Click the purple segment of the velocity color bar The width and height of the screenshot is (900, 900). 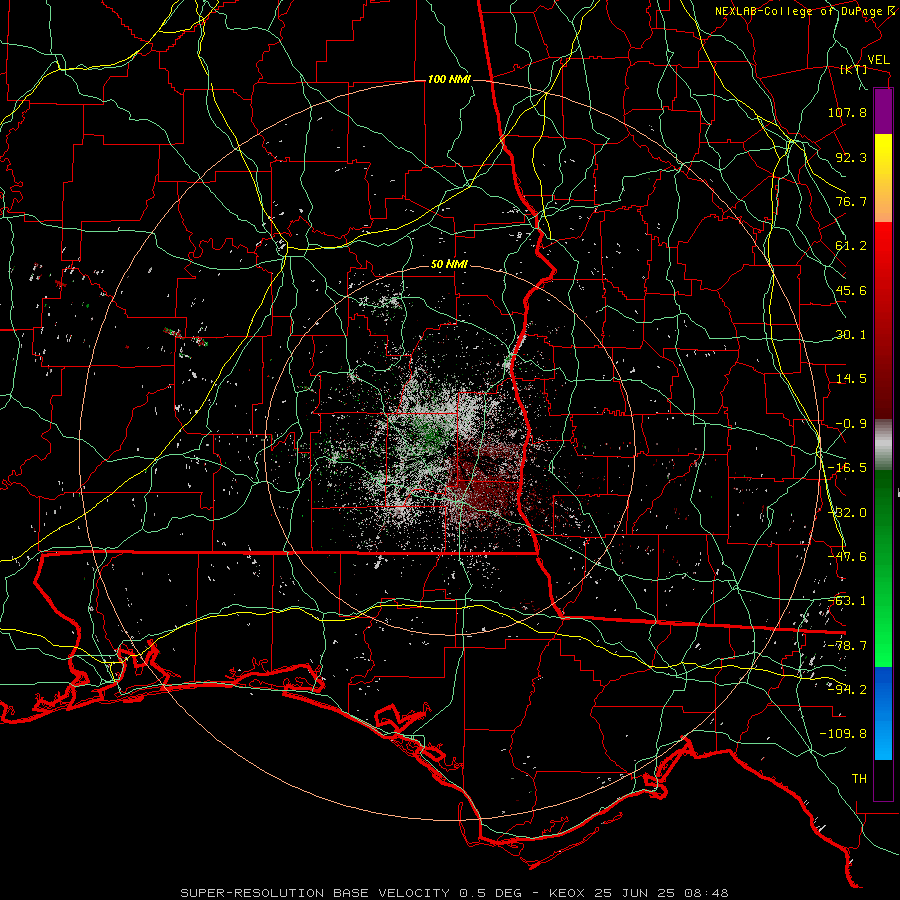click(883, 112)
